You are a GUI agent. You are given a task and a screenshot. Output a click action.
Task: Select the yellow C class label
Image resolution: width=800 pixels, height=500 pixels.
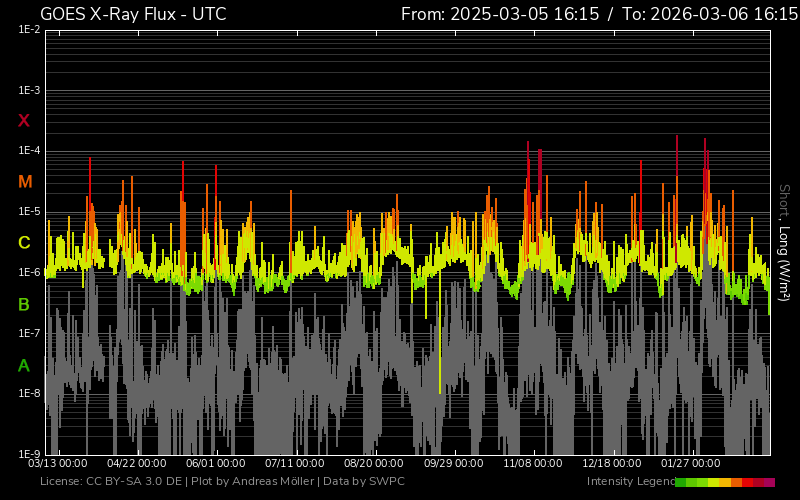click(24, 243)
